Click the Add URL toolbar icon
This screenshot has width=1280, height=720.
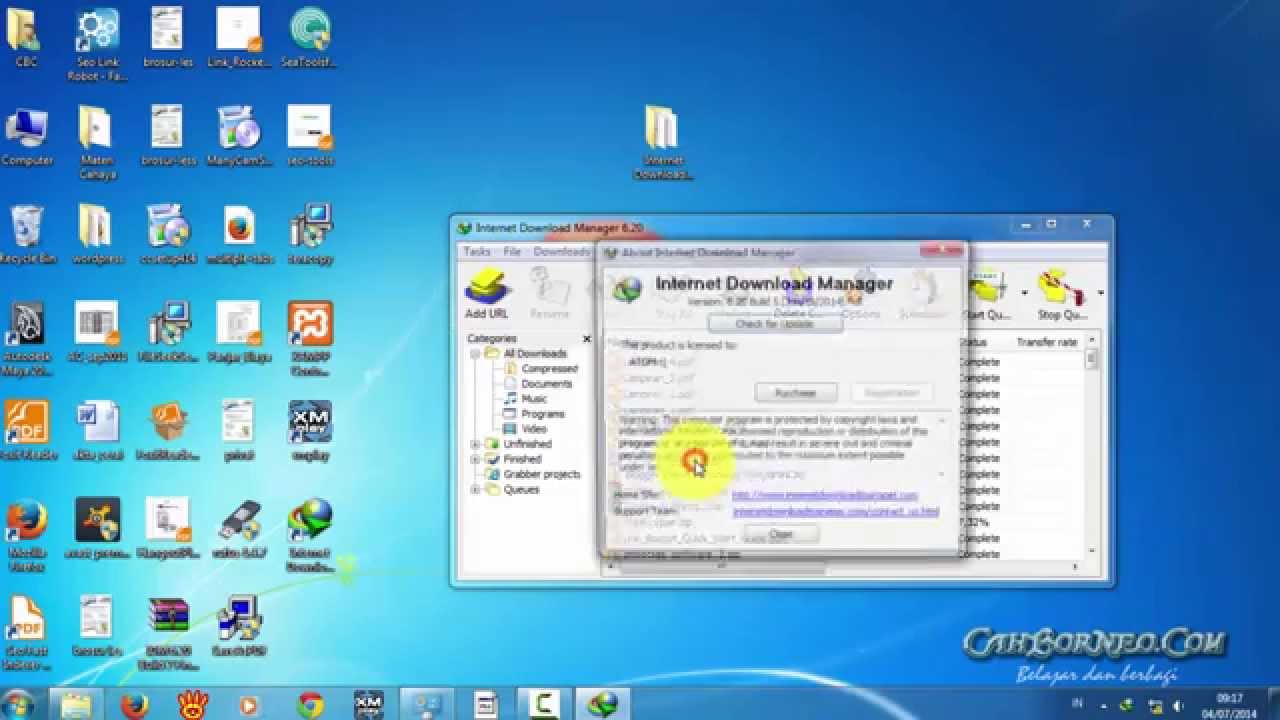[487, 292]
